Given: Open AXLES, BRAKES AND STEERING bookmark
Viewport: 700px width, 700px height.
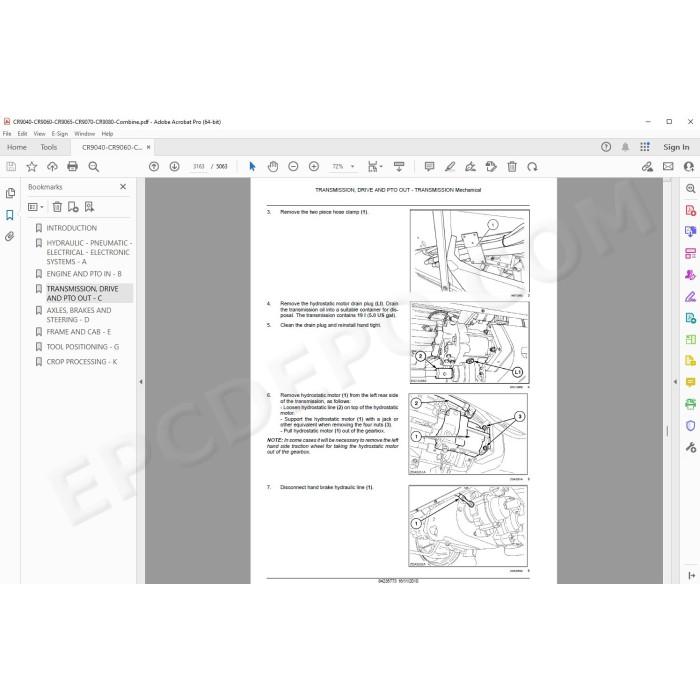Looking at the screenshot, I should 79,315.
